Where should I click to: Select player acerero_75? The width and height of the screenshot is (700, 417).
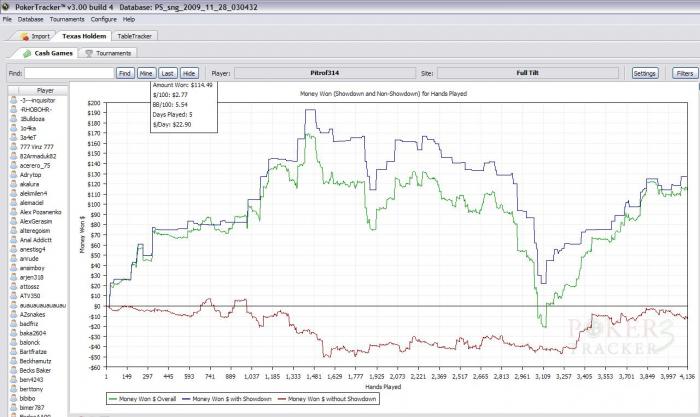(x=35, y=166)
